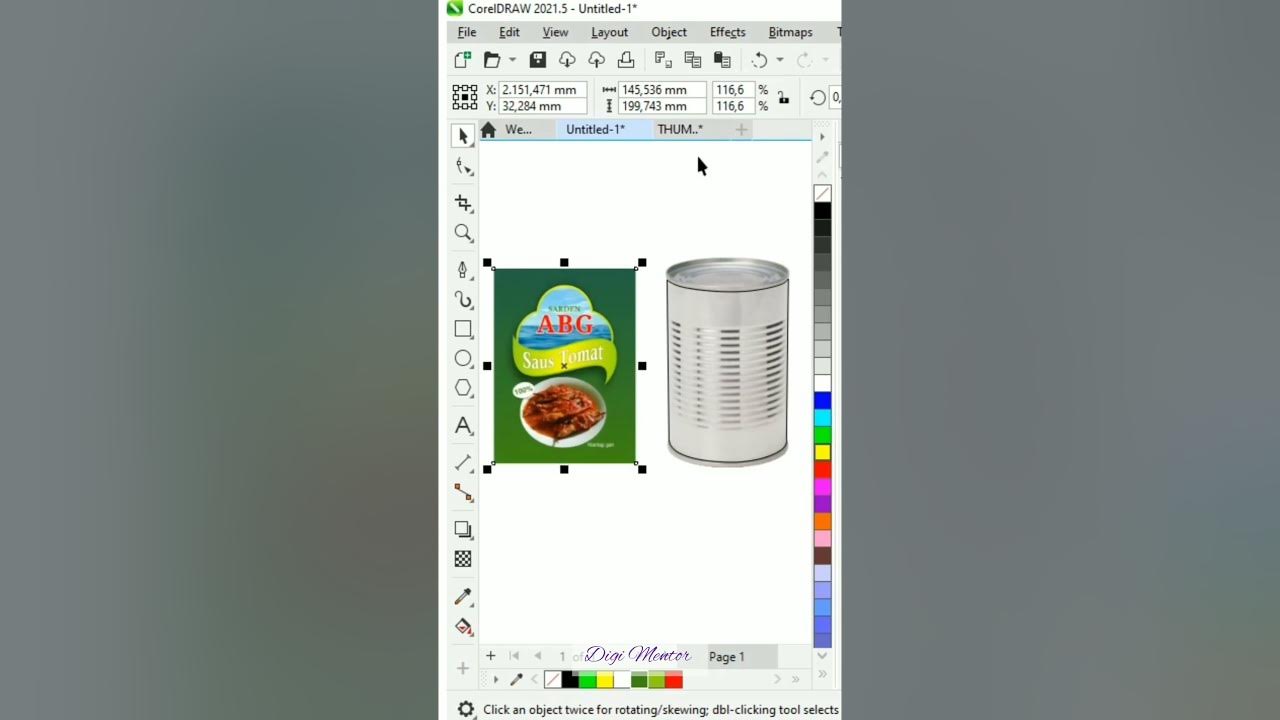
Task: Select the Connector tool
Action: tap(463, 492)
